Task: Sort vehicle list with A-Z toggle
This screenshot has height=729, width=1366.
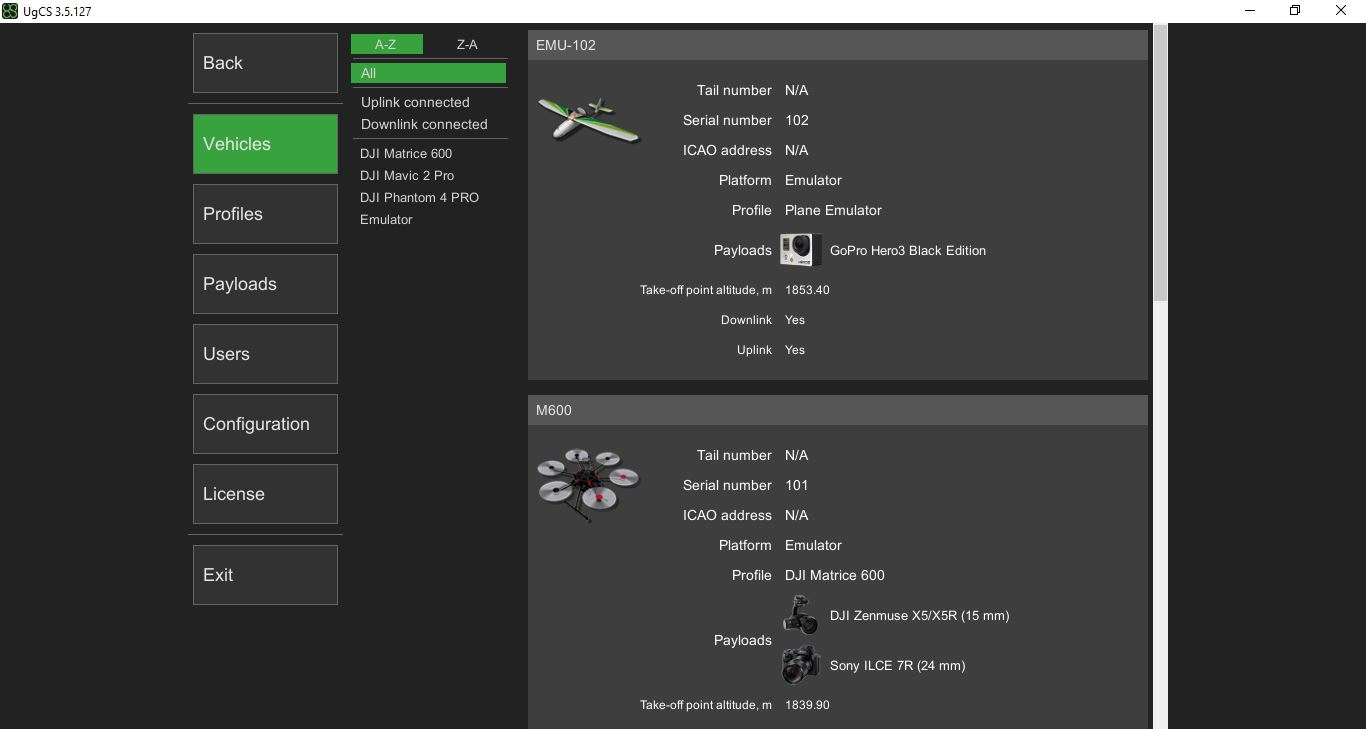Action: pos(386,44)
